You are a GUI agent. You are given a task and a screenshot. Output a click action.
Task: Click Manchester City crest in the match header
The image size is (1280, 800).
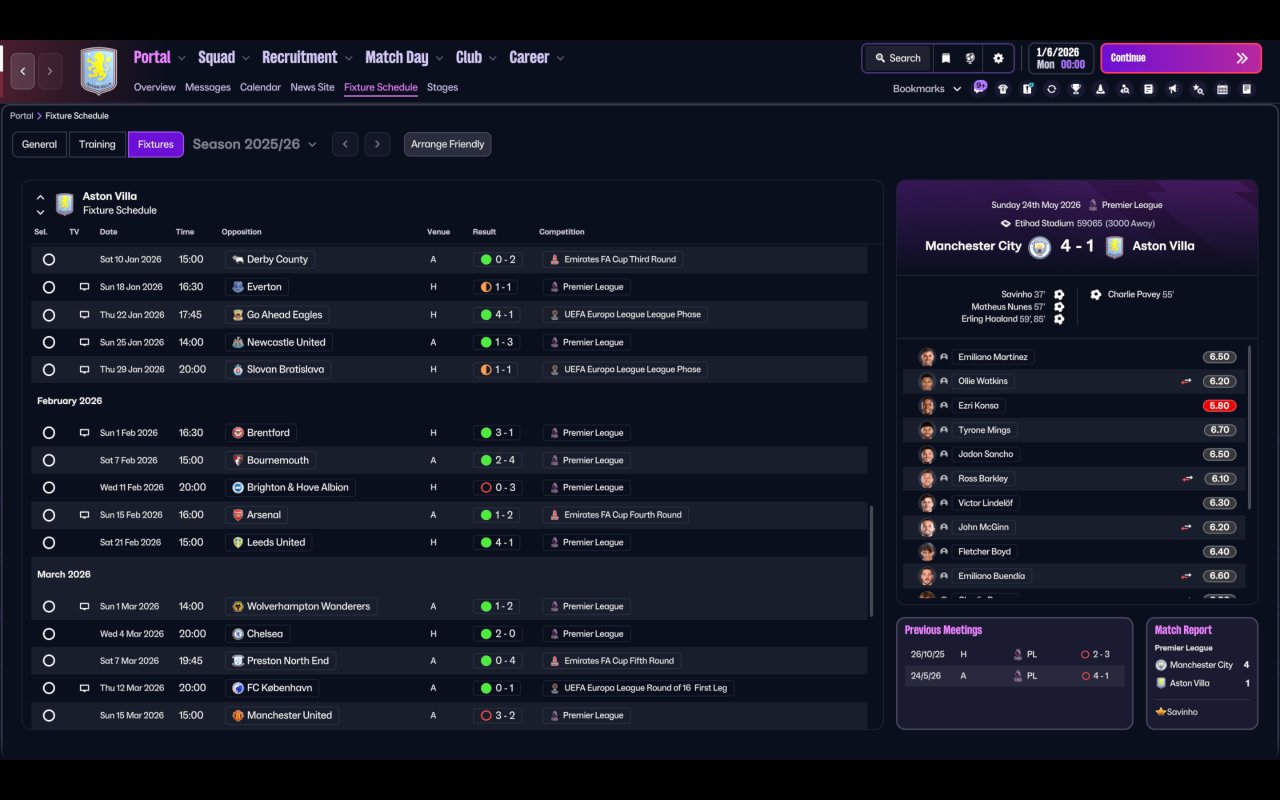1040,246
